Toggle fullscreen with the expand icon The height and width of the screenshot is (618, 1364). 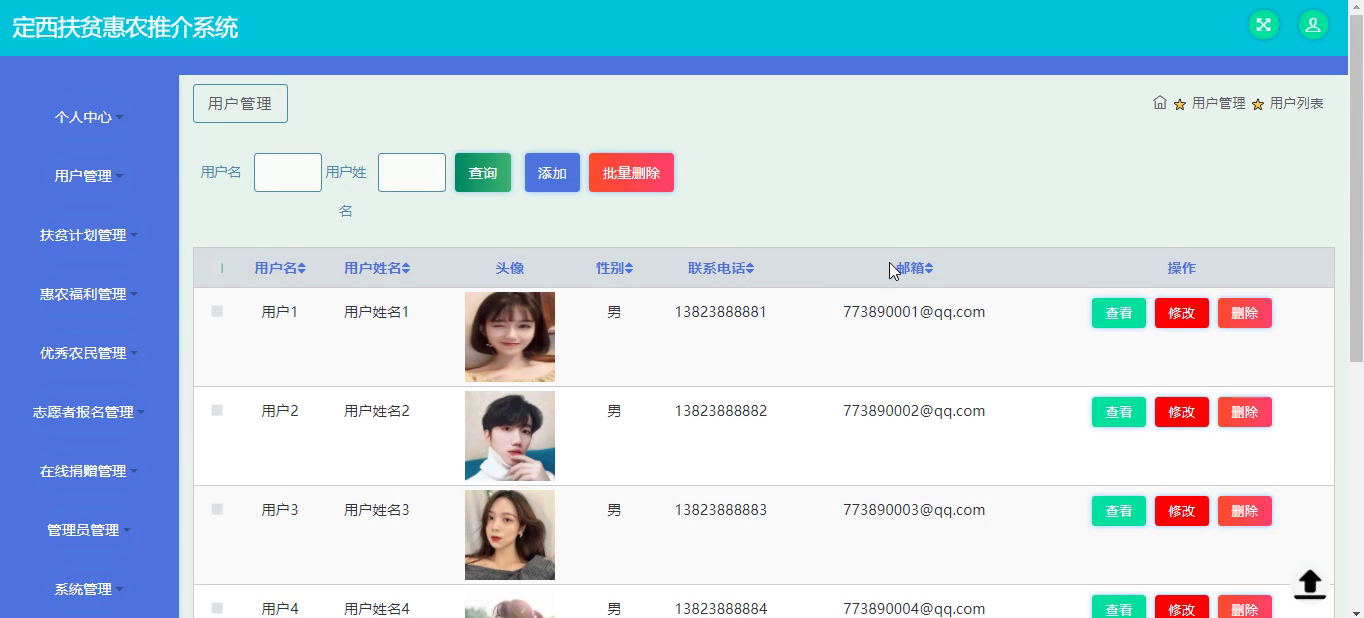(x=1264, y=25)
